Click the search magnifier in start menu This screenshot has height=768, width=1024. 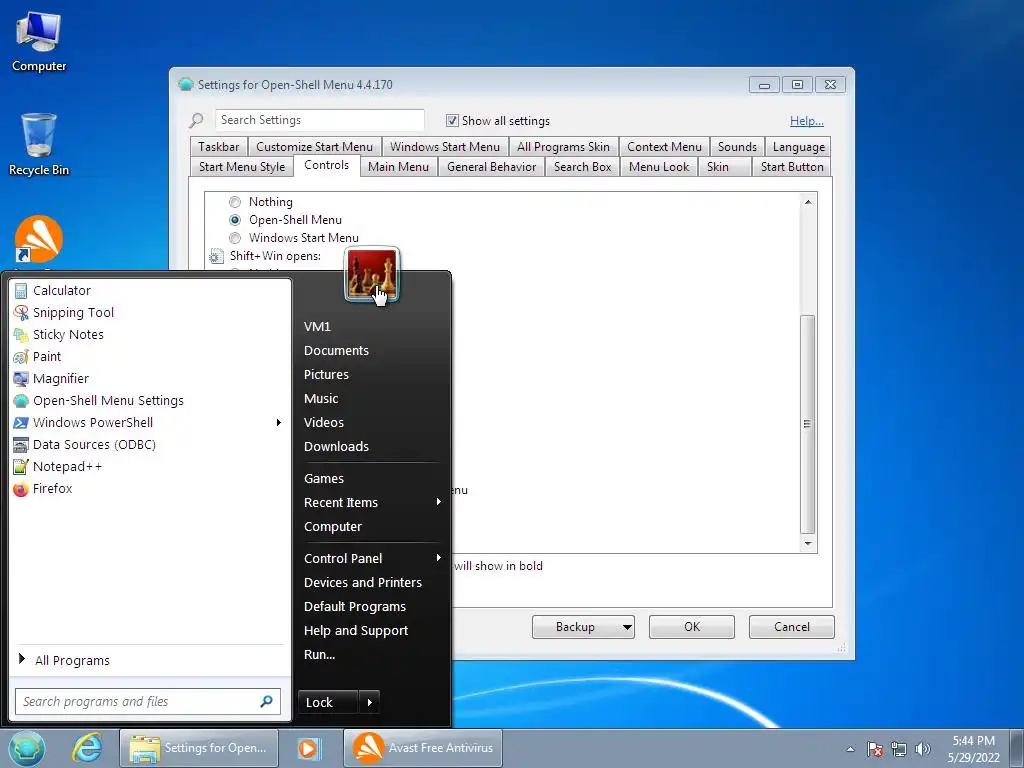266,701
